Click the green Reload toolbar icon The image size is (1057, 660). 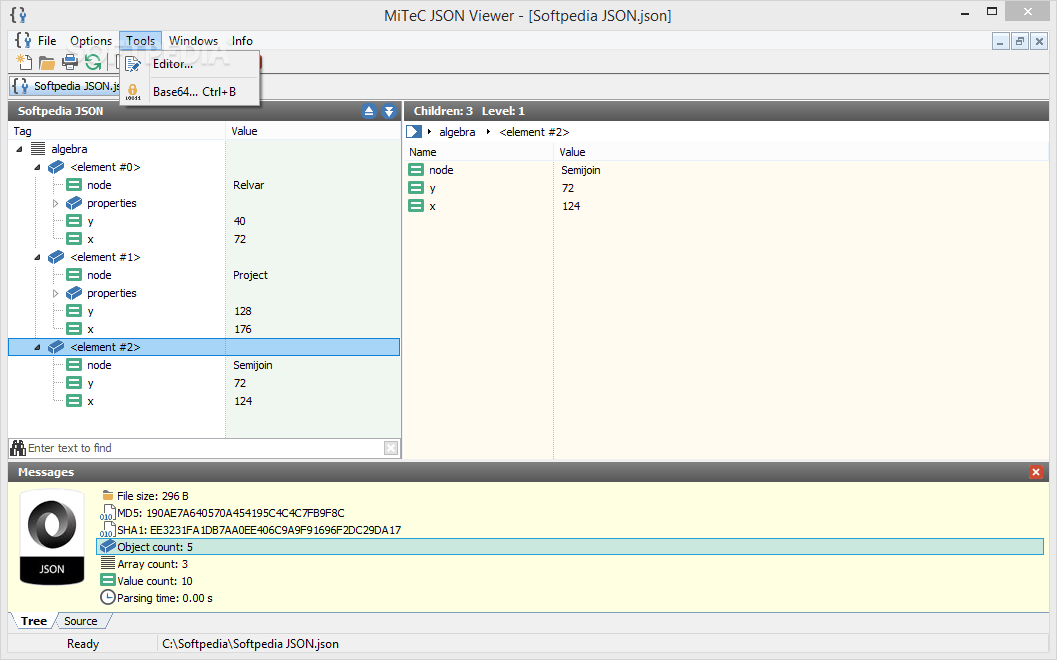point(93,63)
